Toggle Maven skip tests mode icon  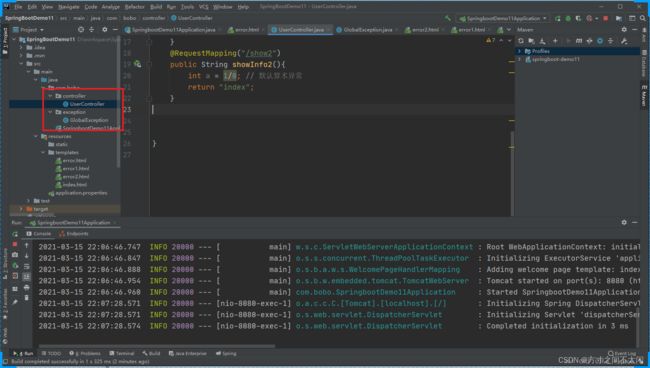coord(600,41)
